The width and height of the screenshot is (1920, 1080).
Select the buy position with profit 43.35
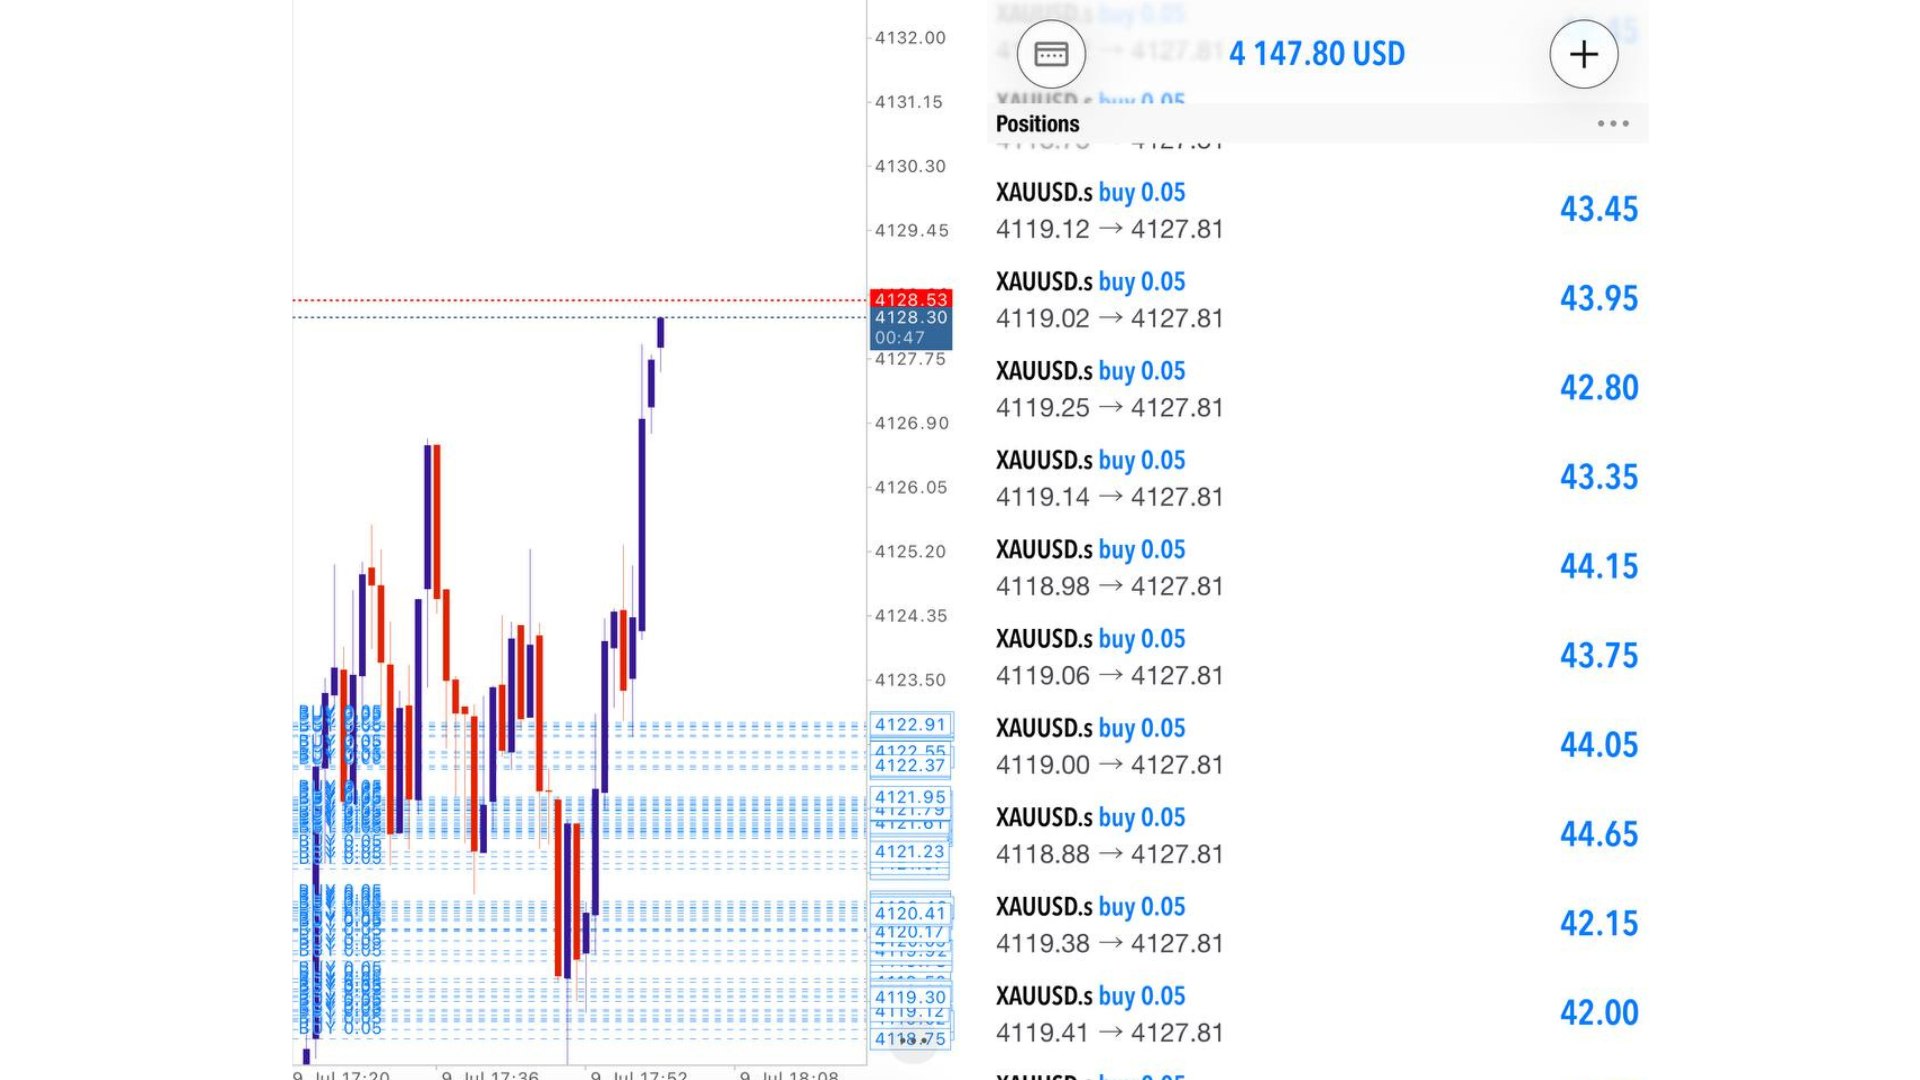(1317, 478)
